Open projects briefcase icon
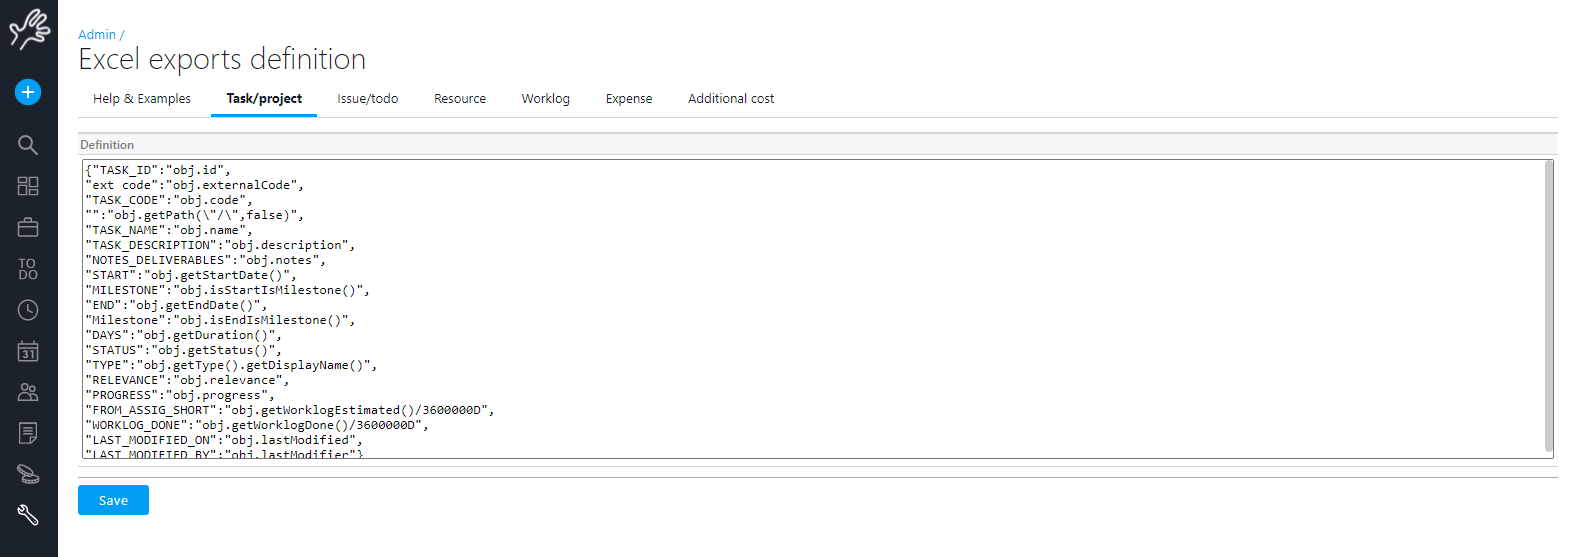 click(x=28, y=228)
